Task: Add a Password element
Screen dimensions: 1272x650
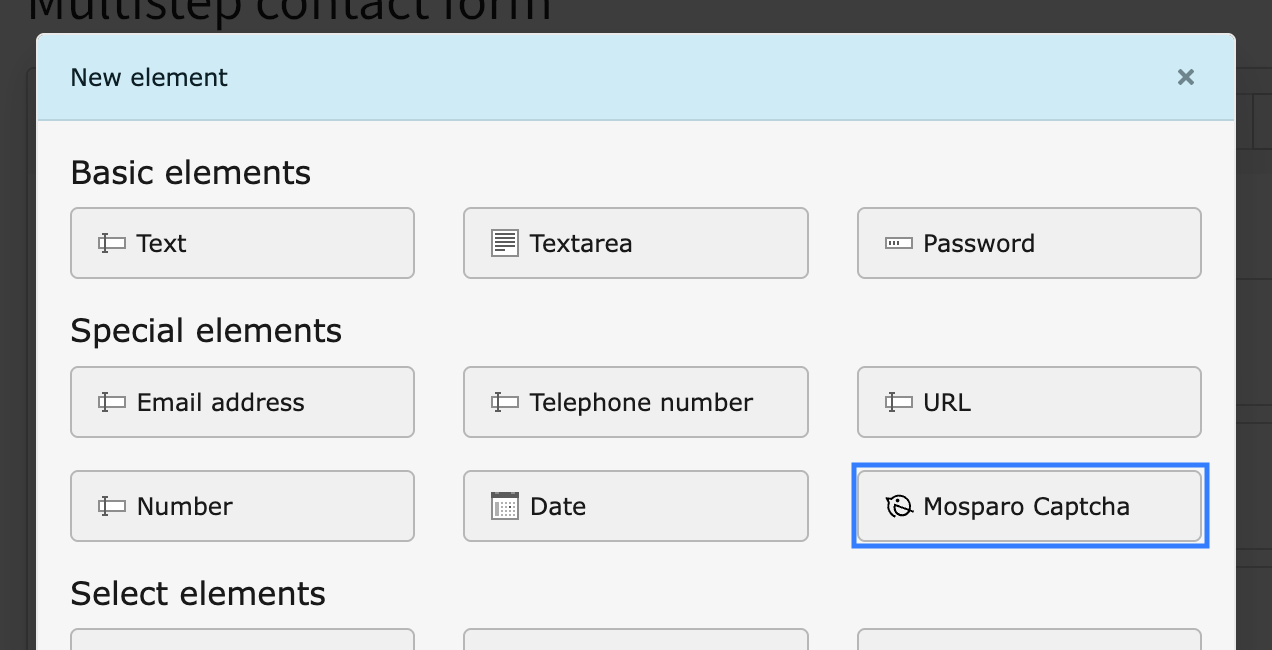Action: (1029, 242)
